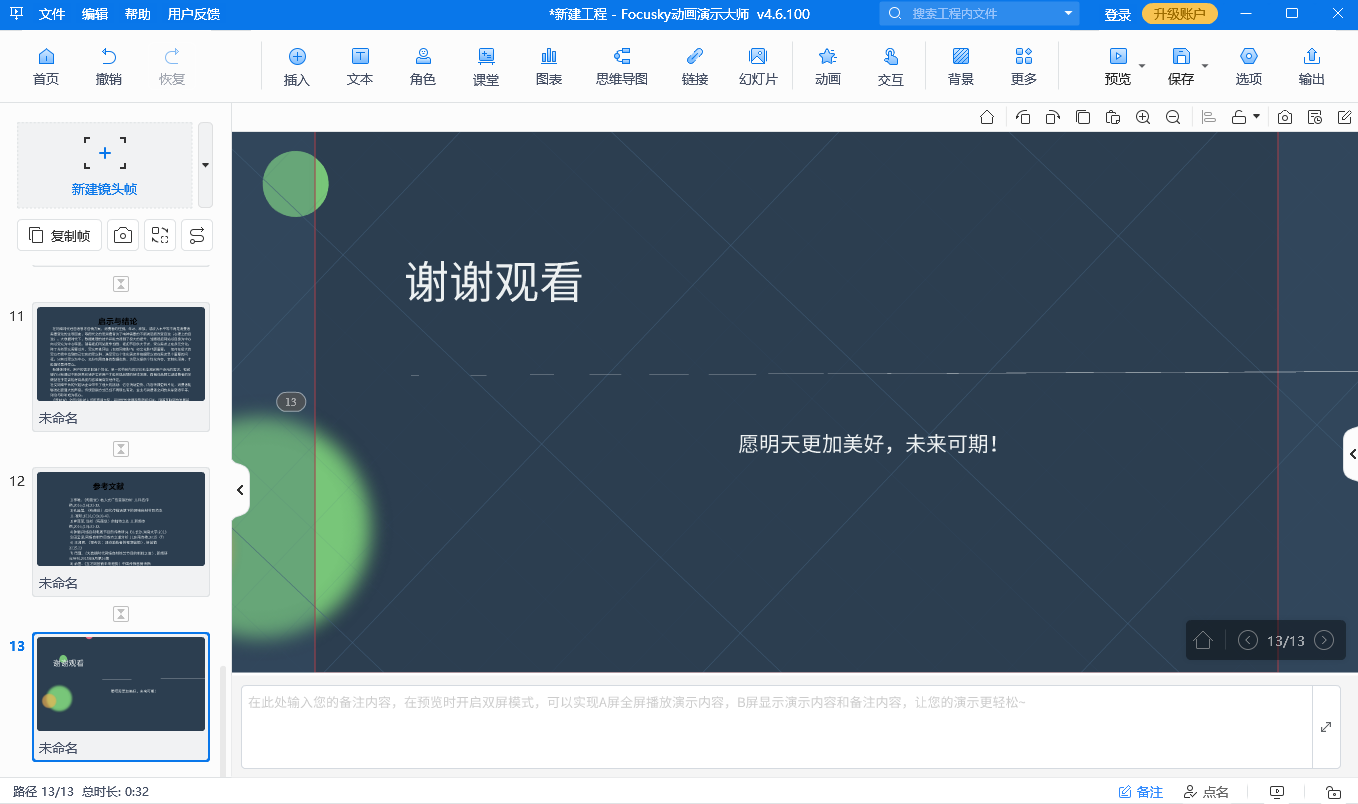Open the 课堂 classroom tool
Viewport: 1358px width, 804px height.
[x=486, y=67]
